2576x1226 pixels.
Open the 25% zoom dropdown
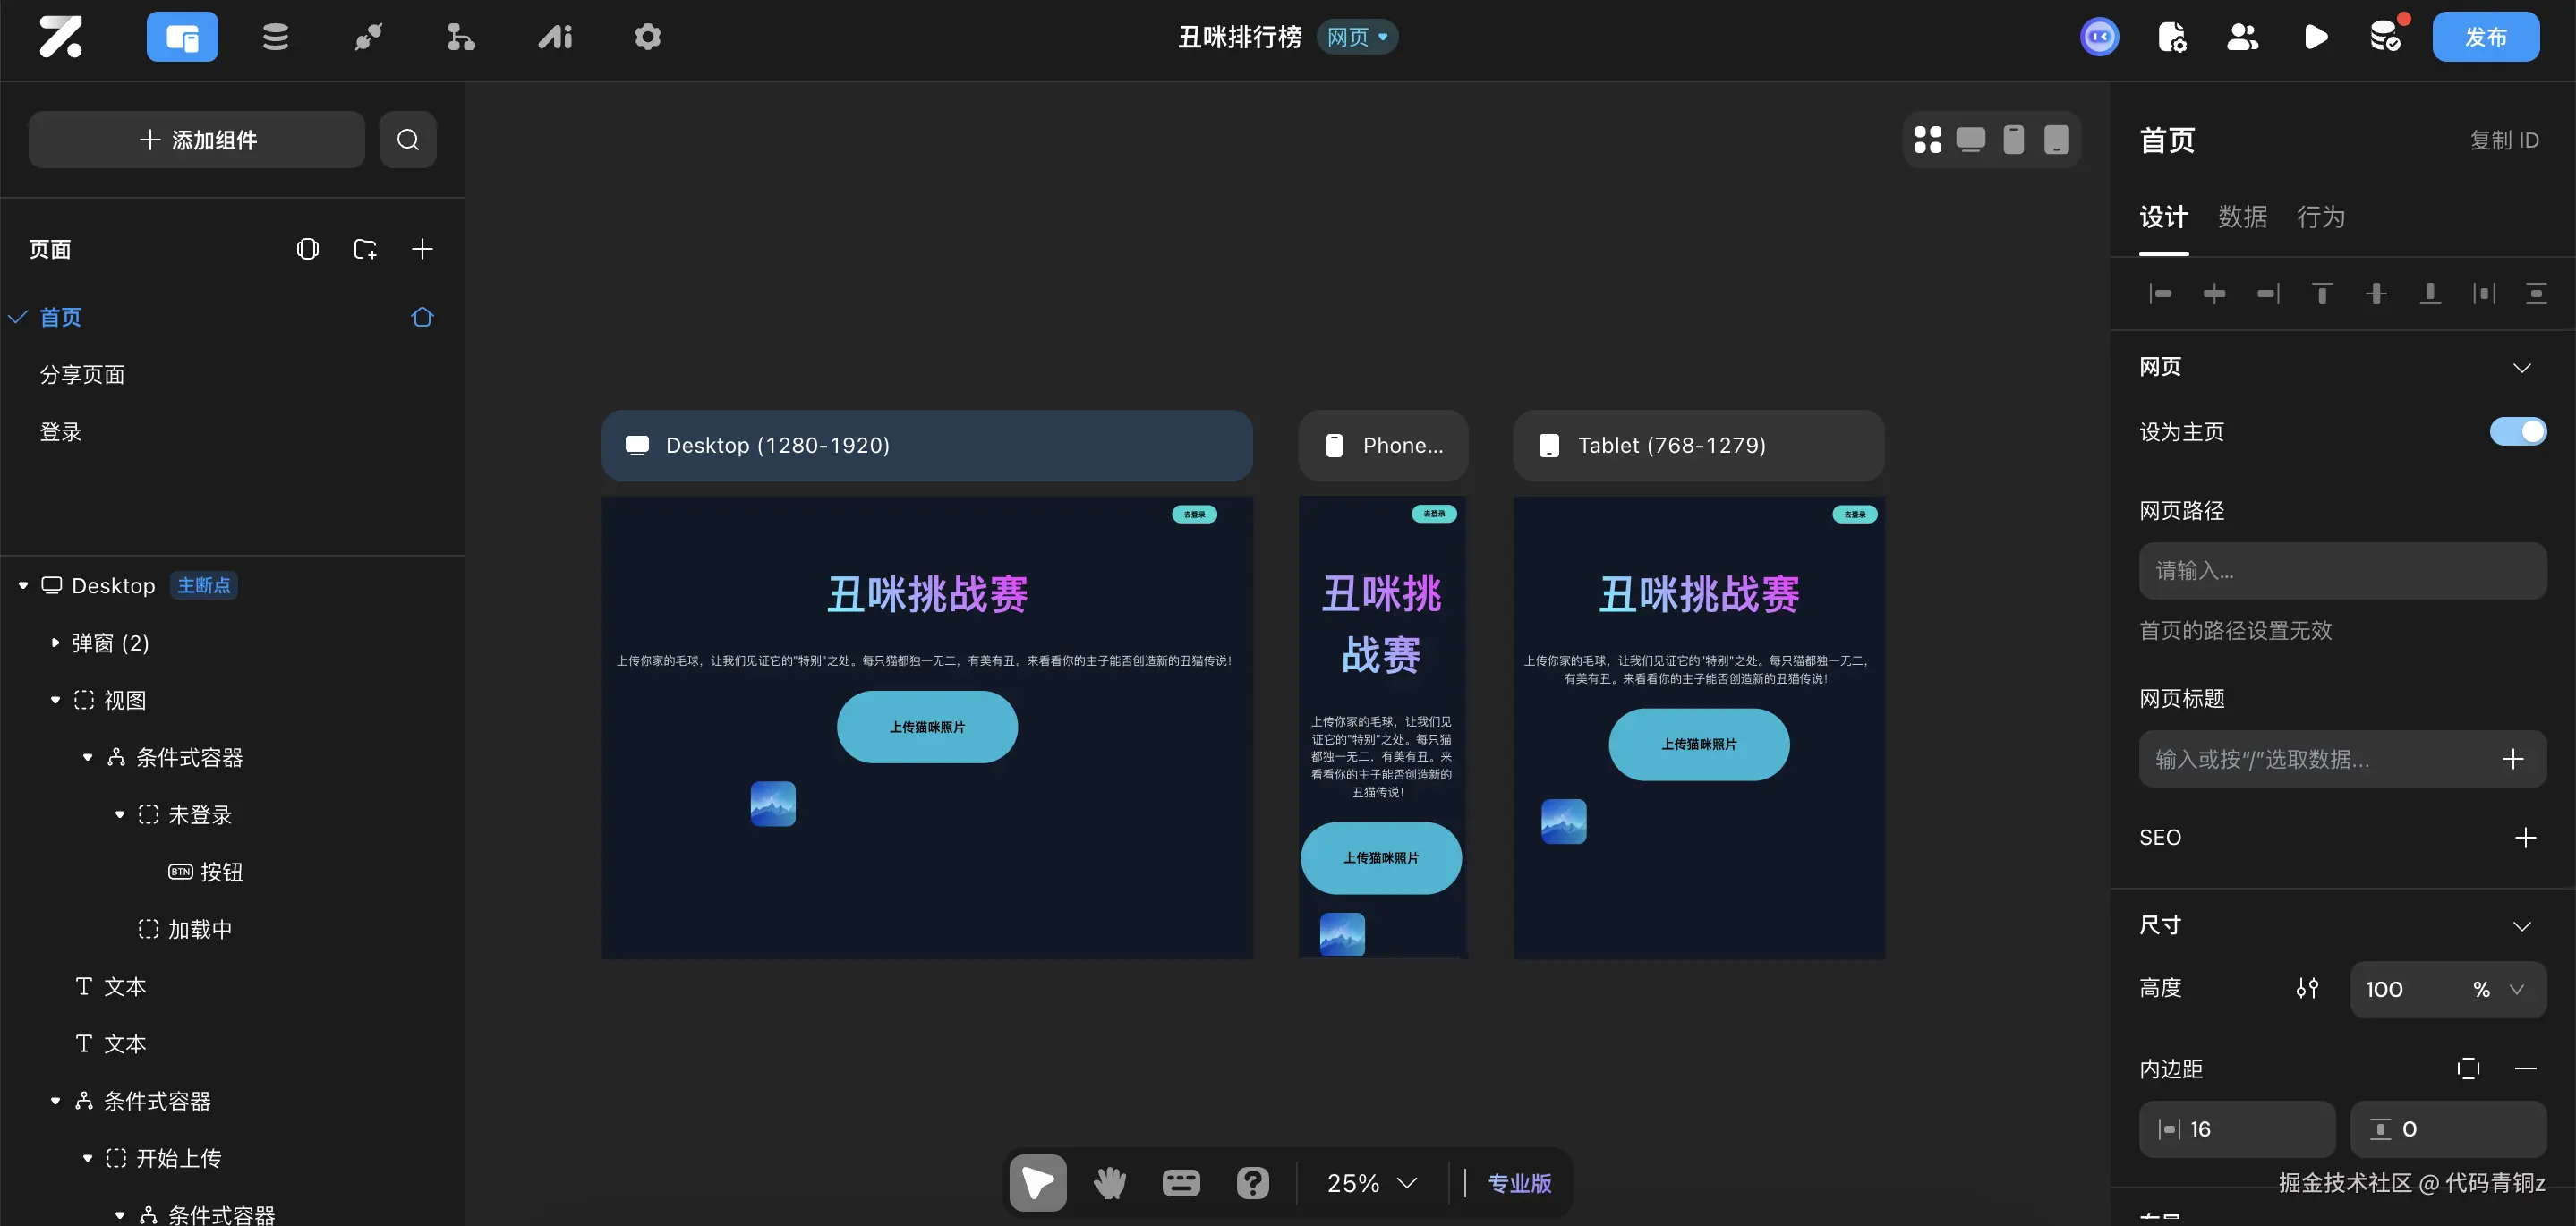click(1371, 1183)
